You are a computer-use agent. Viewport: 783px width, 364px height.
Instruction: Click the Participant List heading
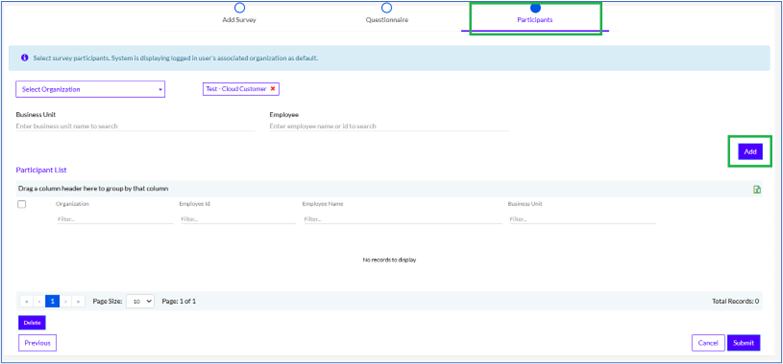[41, 170]
